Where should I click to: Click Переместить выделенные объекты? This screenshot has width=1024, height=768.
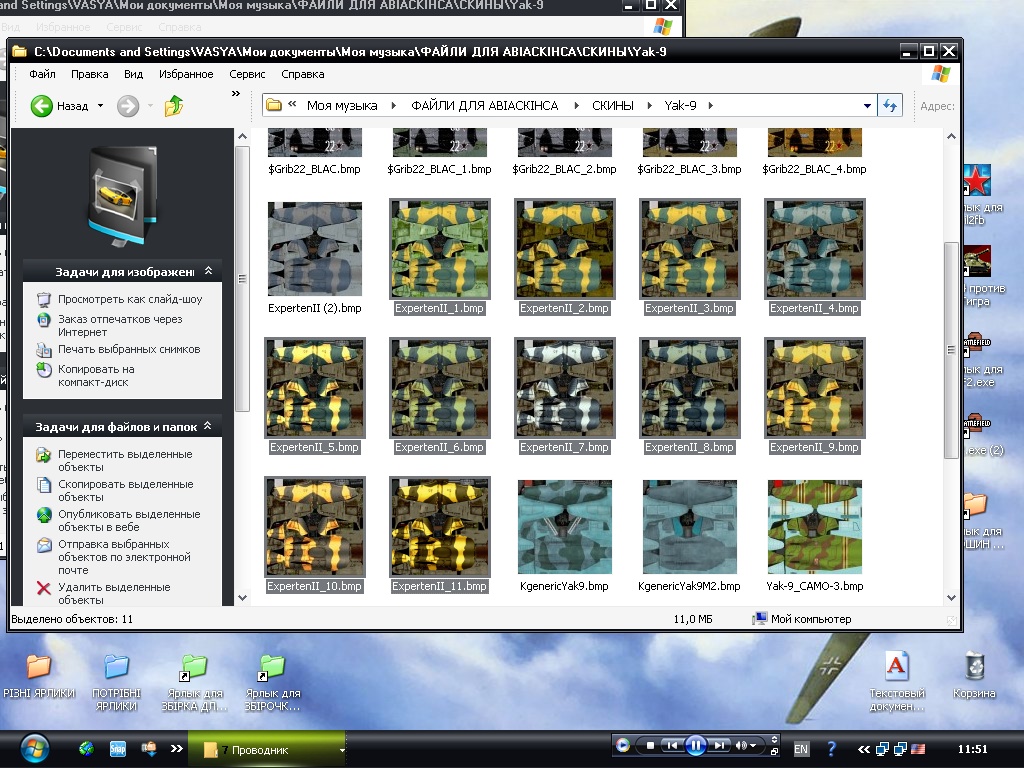pyautogui.click(x=125, y=460)
